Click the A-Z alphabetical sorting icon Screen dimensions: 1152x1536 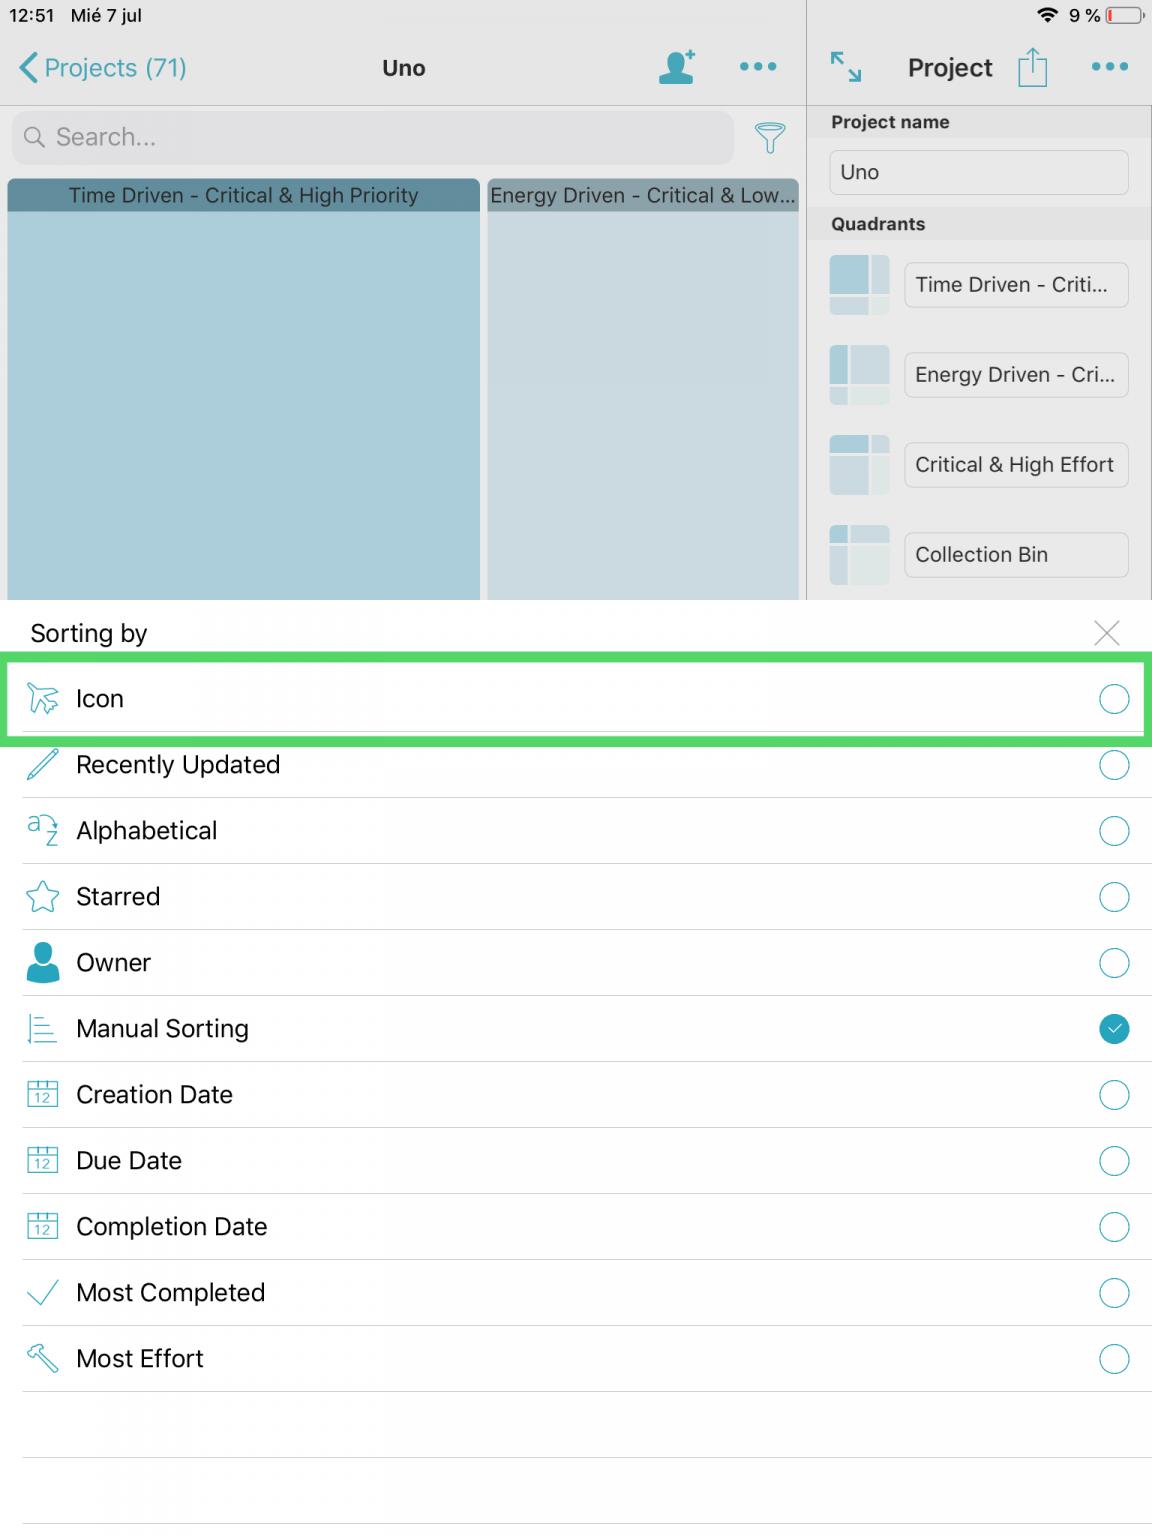point(41,830)
